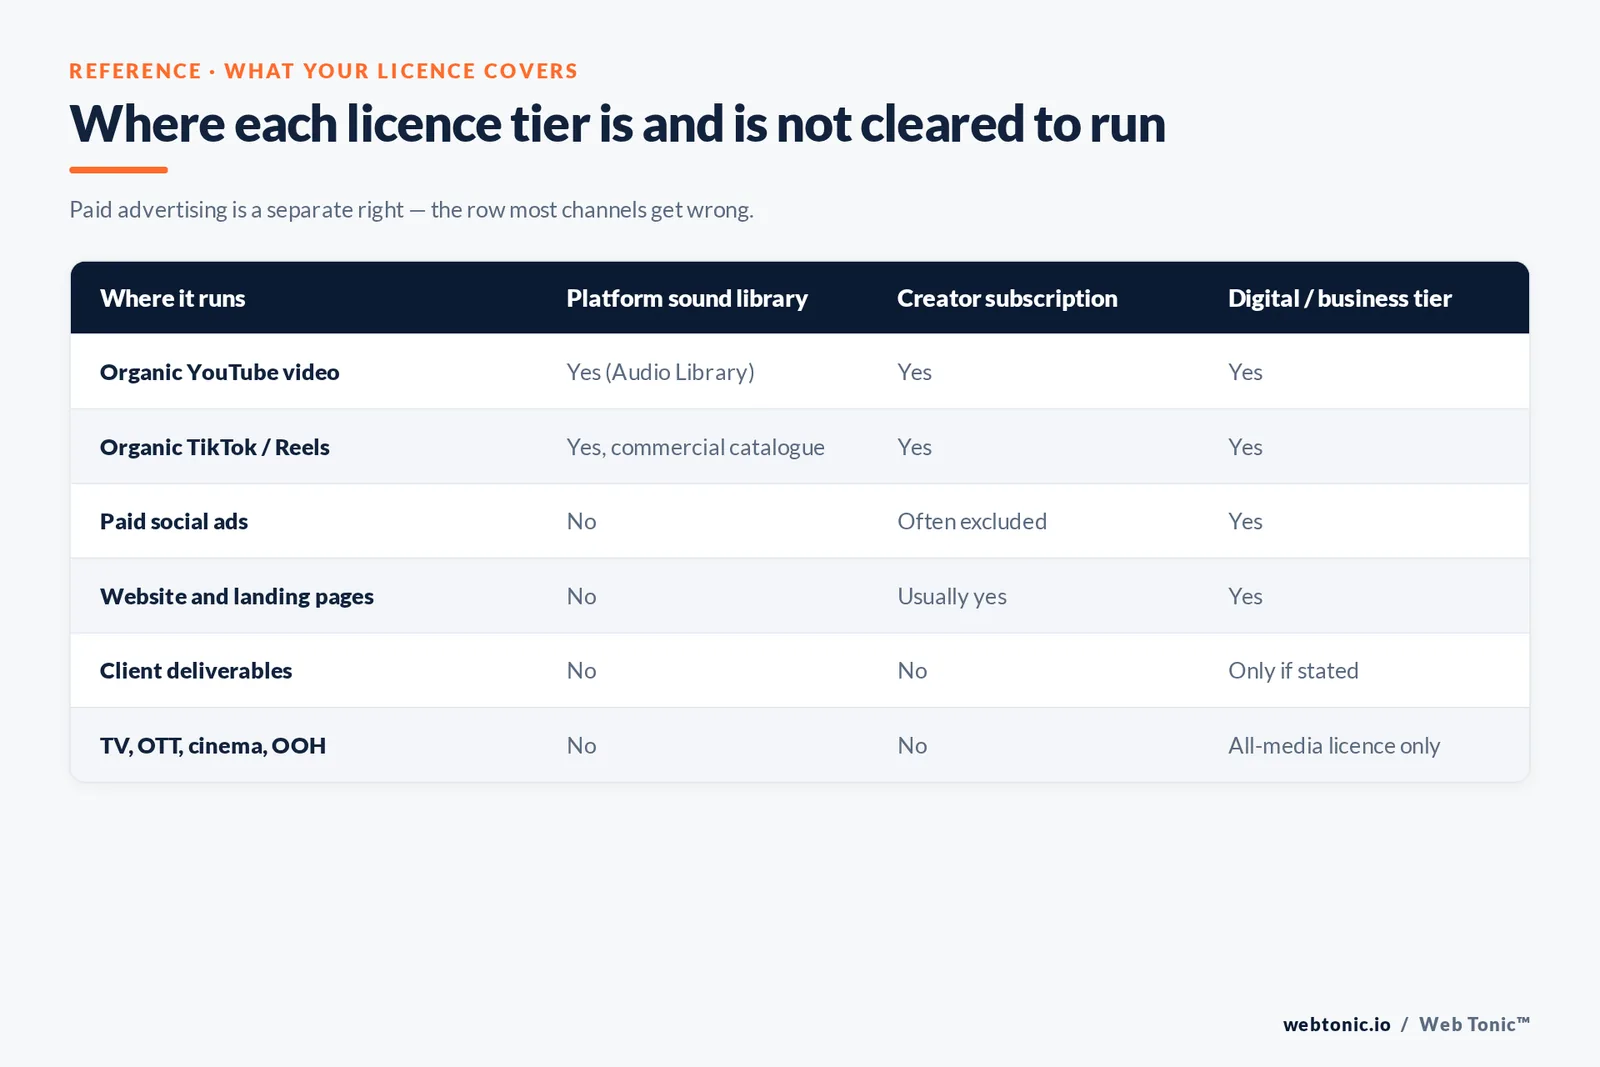Click the 'Digital / business tier' column header
Screen dimensions: 1600x1067
click(1339, 298)
